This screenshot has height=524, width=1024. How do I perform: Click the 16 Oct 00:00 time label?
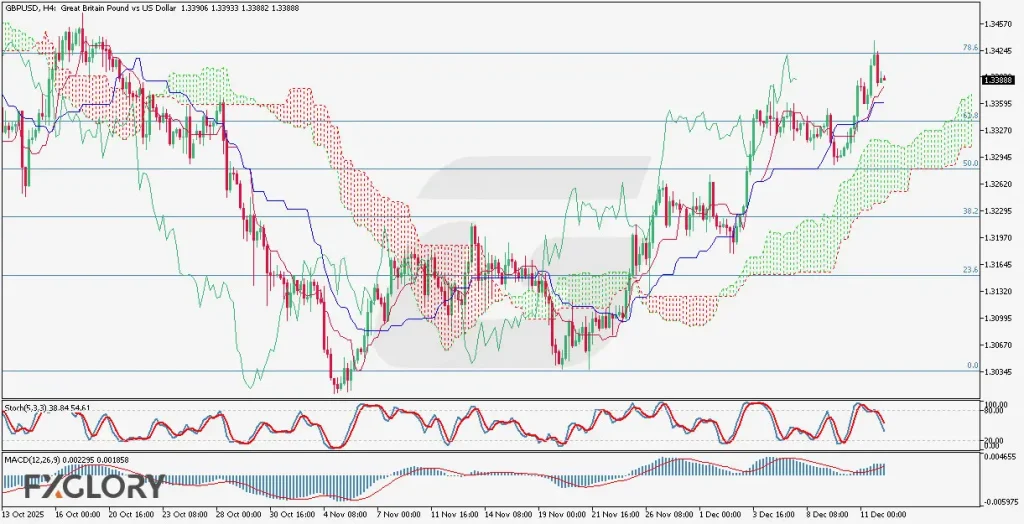77,515
